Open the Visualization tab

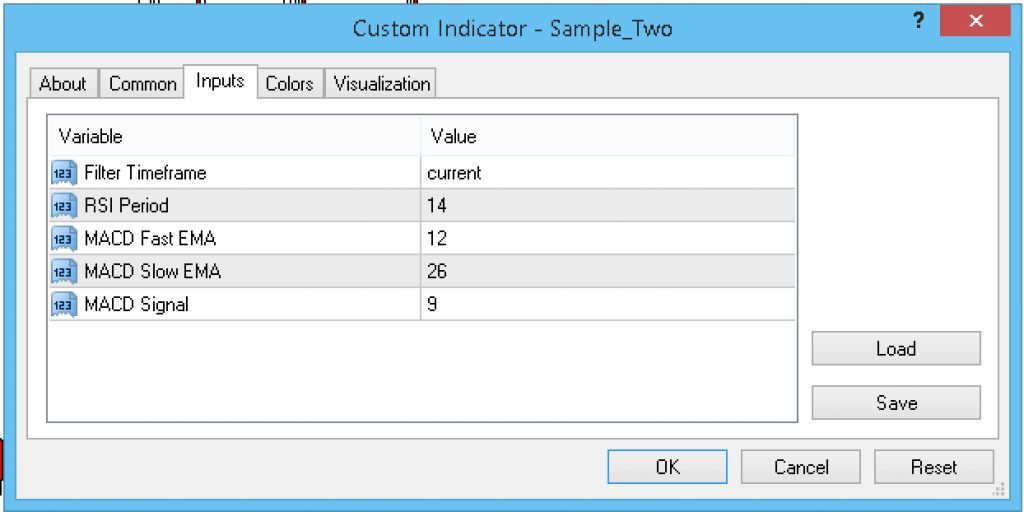point(382,84)
